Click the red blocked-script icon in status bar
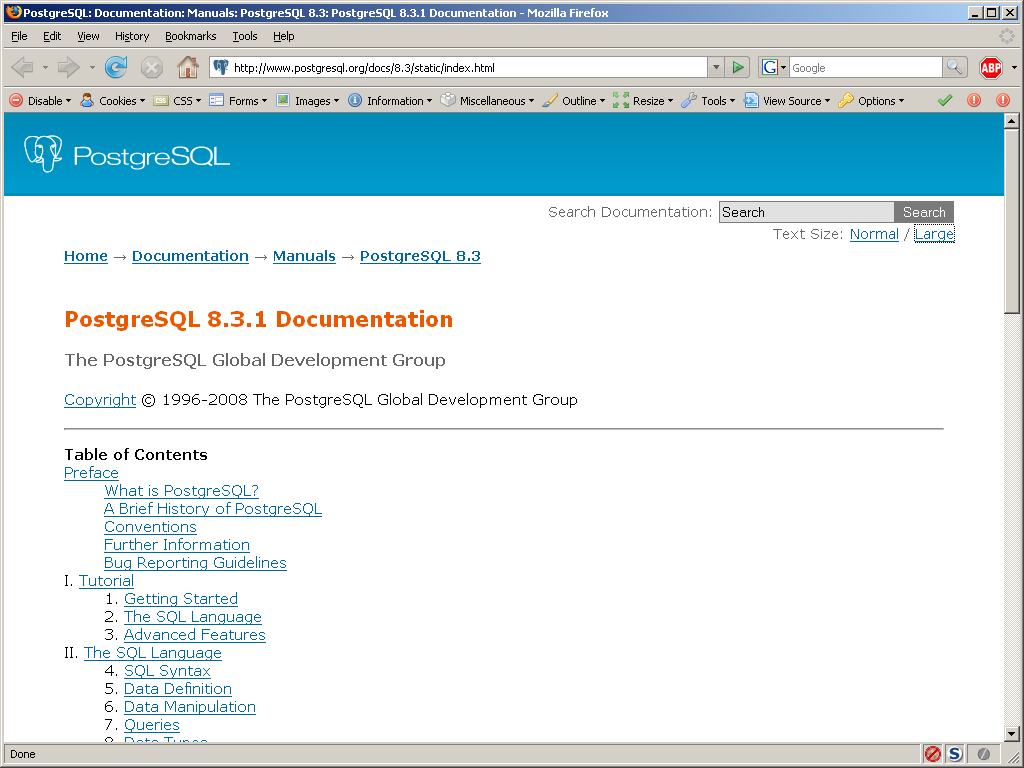Image resolution: width=1024 pixels, height=768 pixels. 933,754
